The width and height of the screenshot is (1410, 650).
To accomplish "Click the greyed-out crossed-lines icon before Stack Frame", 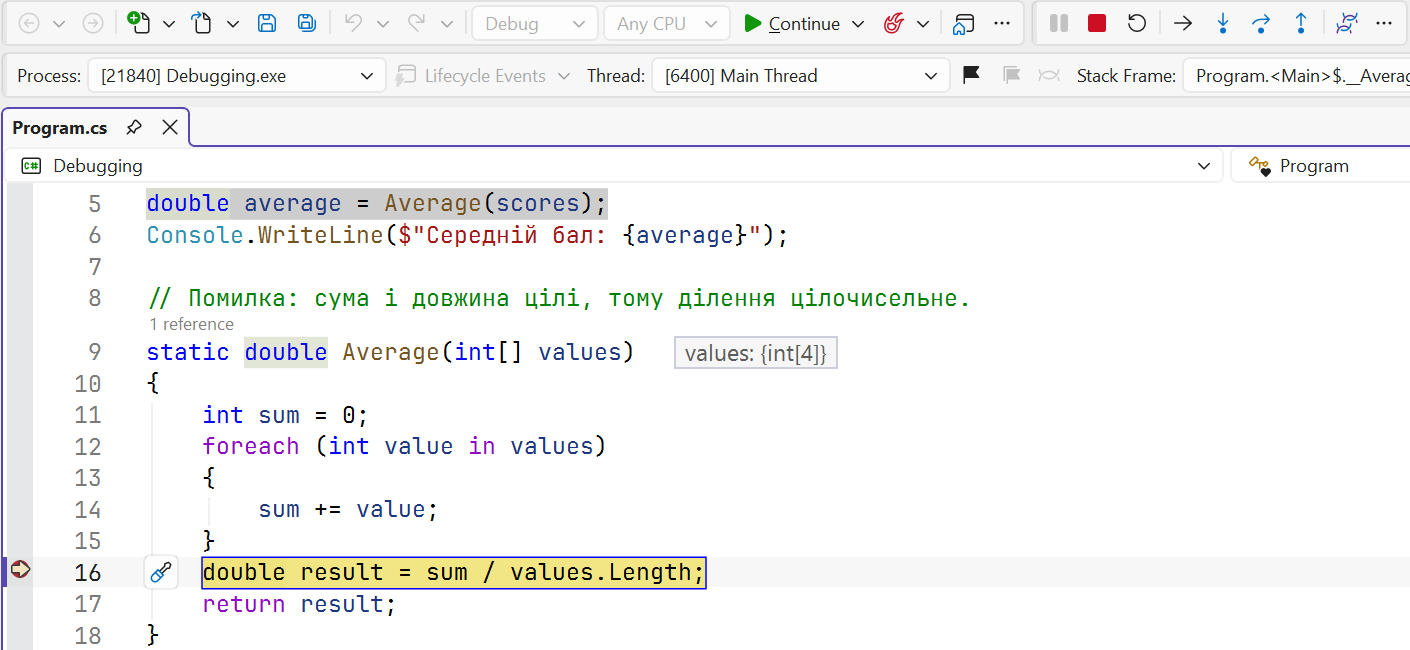I will pyautogui.click(x=1049, y=75).
